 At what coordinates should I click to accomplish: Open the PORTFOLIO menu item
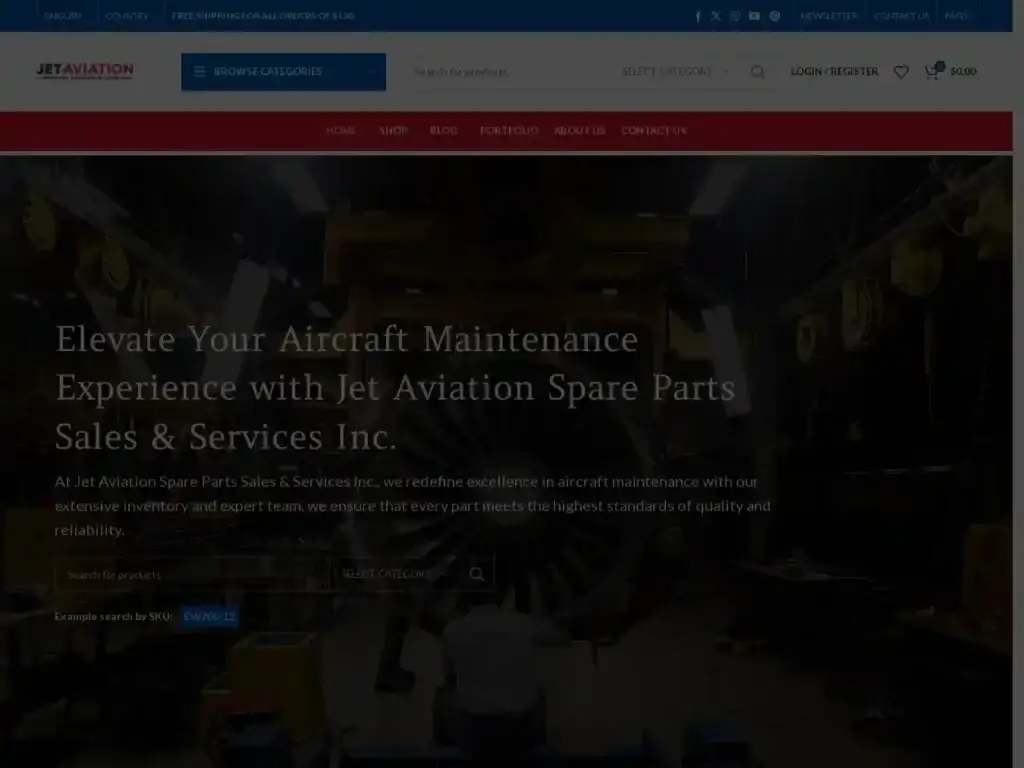(x=509, y=130)
